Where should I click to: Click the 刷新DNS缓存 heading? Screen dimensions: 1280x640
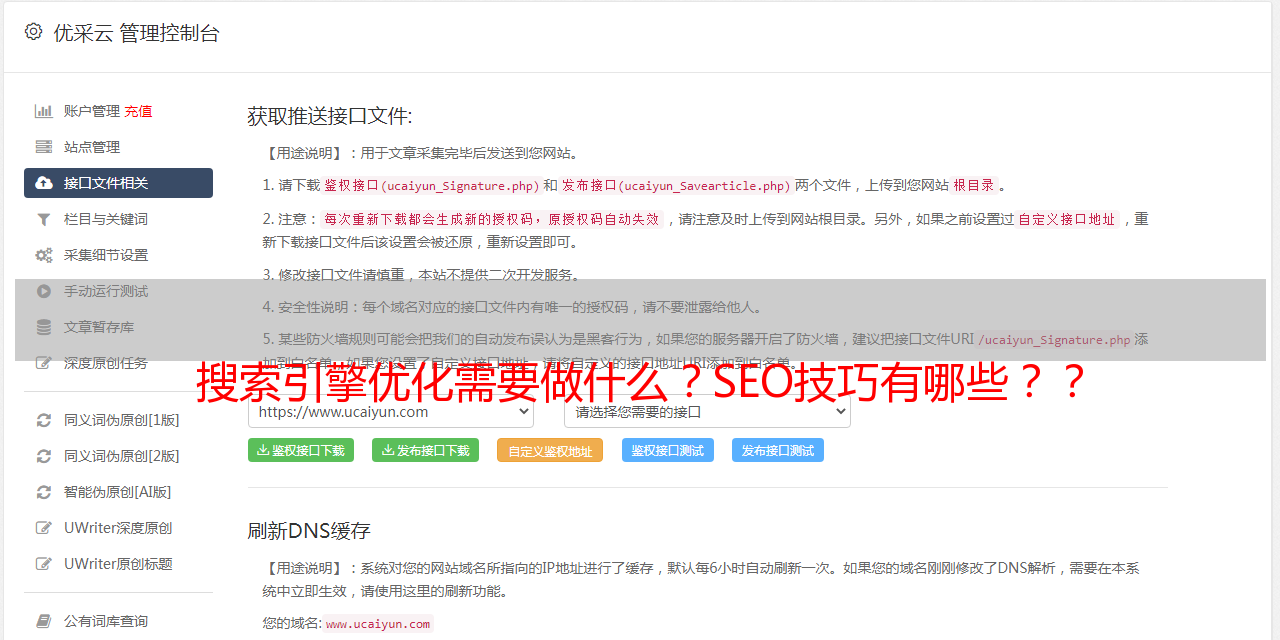(309, 531)
